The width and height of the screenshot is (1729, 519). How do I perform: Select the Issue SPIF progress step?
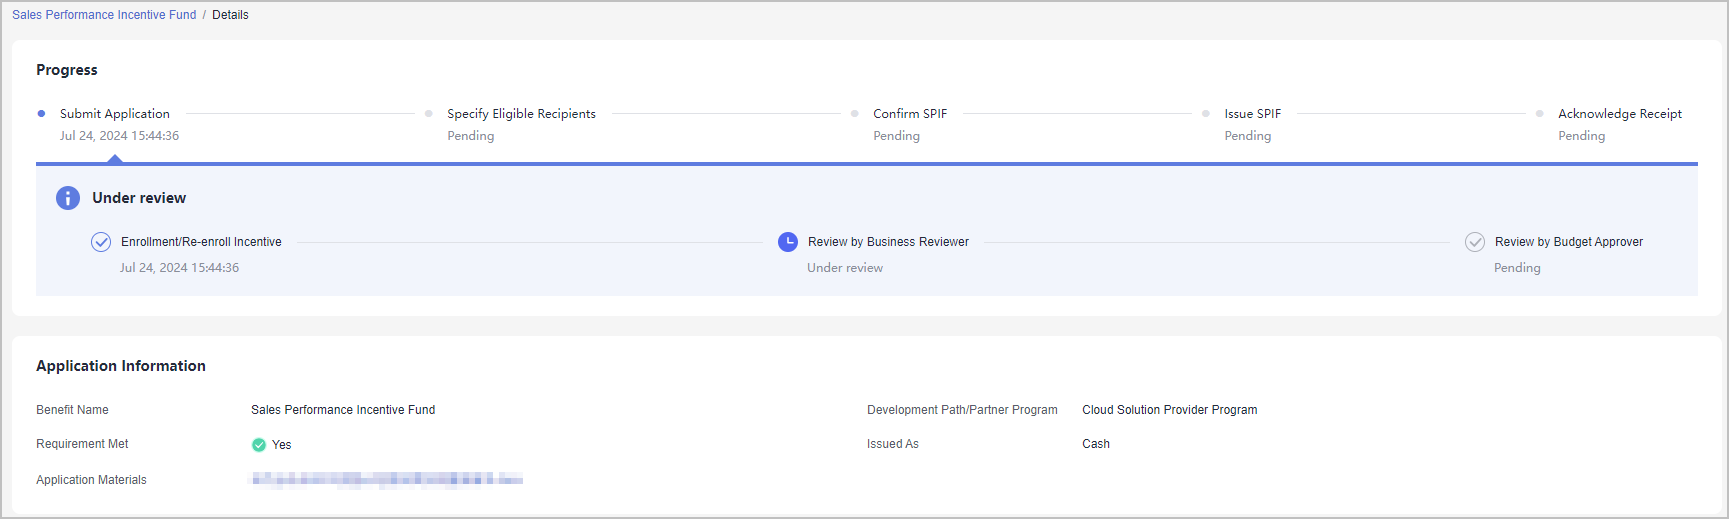[x=1252, y=114]
